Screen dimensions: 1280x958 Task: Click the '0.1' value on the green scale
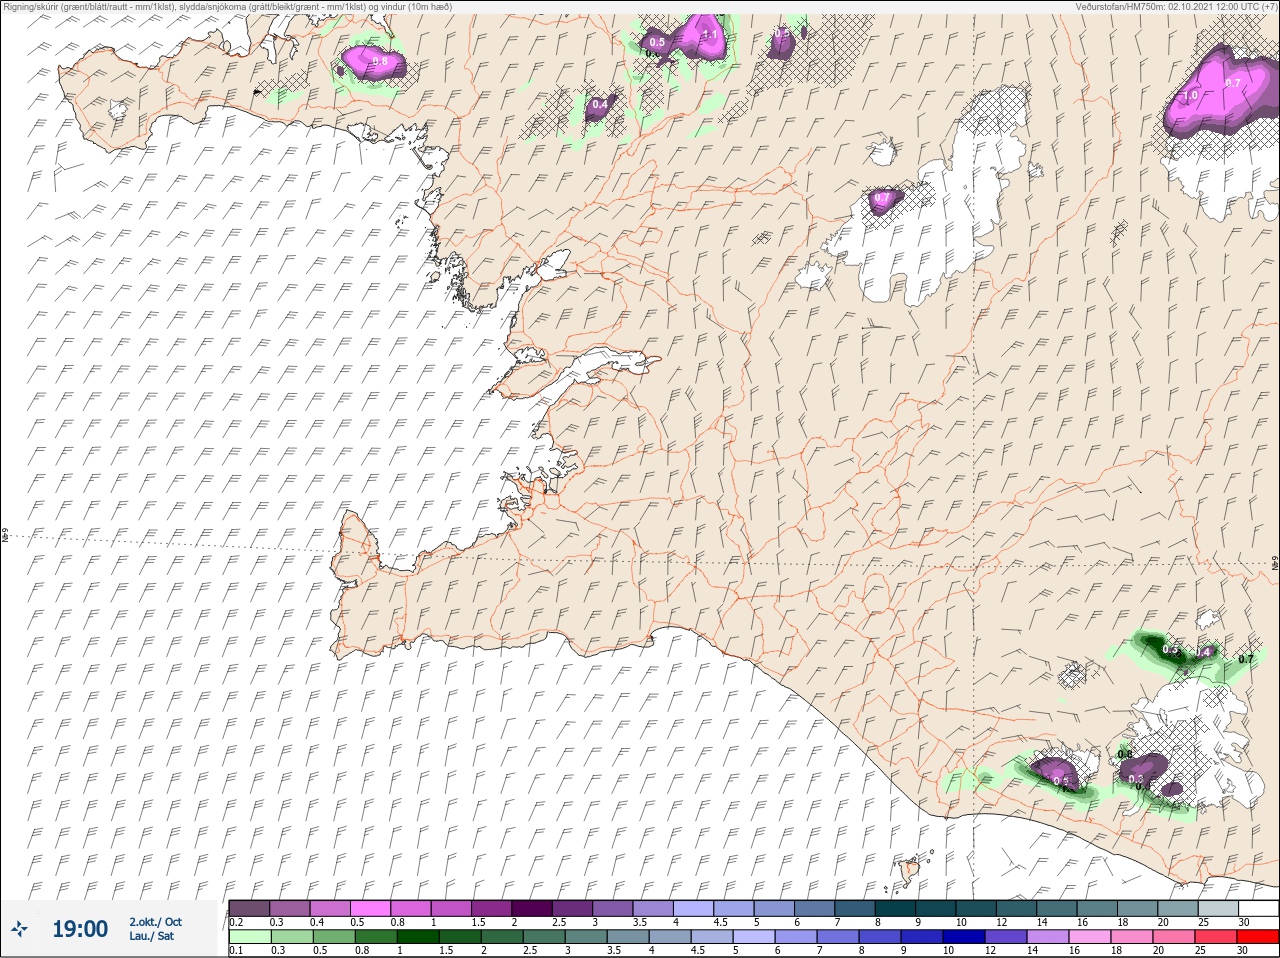[x=237, y=951]
